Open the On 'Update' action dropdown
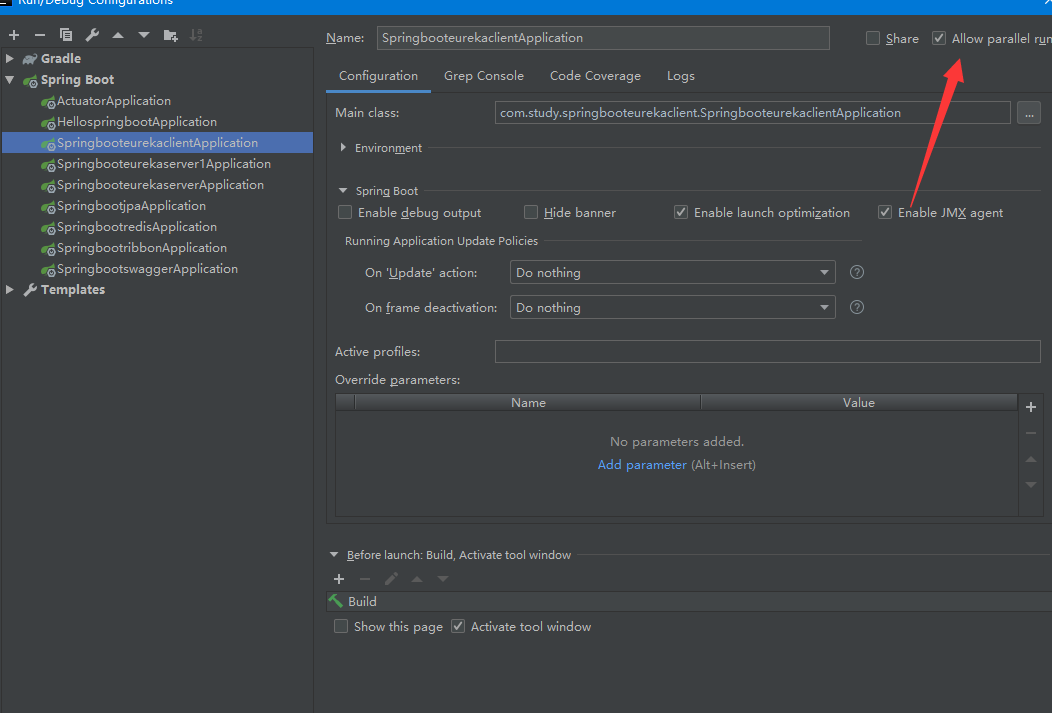The height and width of the screenshot is (713, 1052). click(x=672, y=272)
